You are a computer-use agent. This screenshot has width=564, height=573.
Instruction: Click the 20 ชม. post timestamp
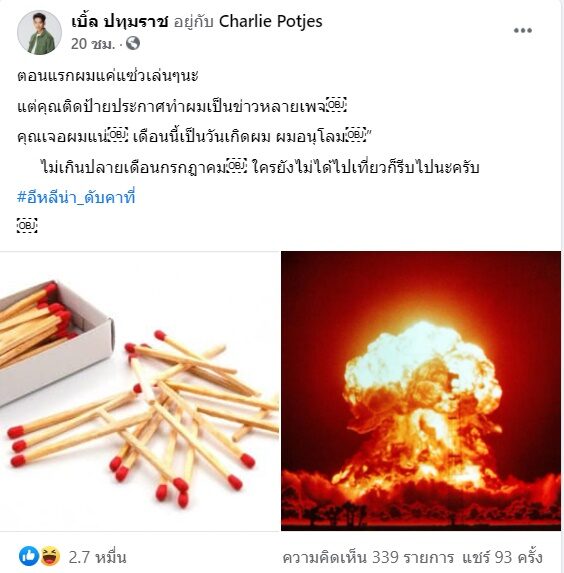coord(93,44)
